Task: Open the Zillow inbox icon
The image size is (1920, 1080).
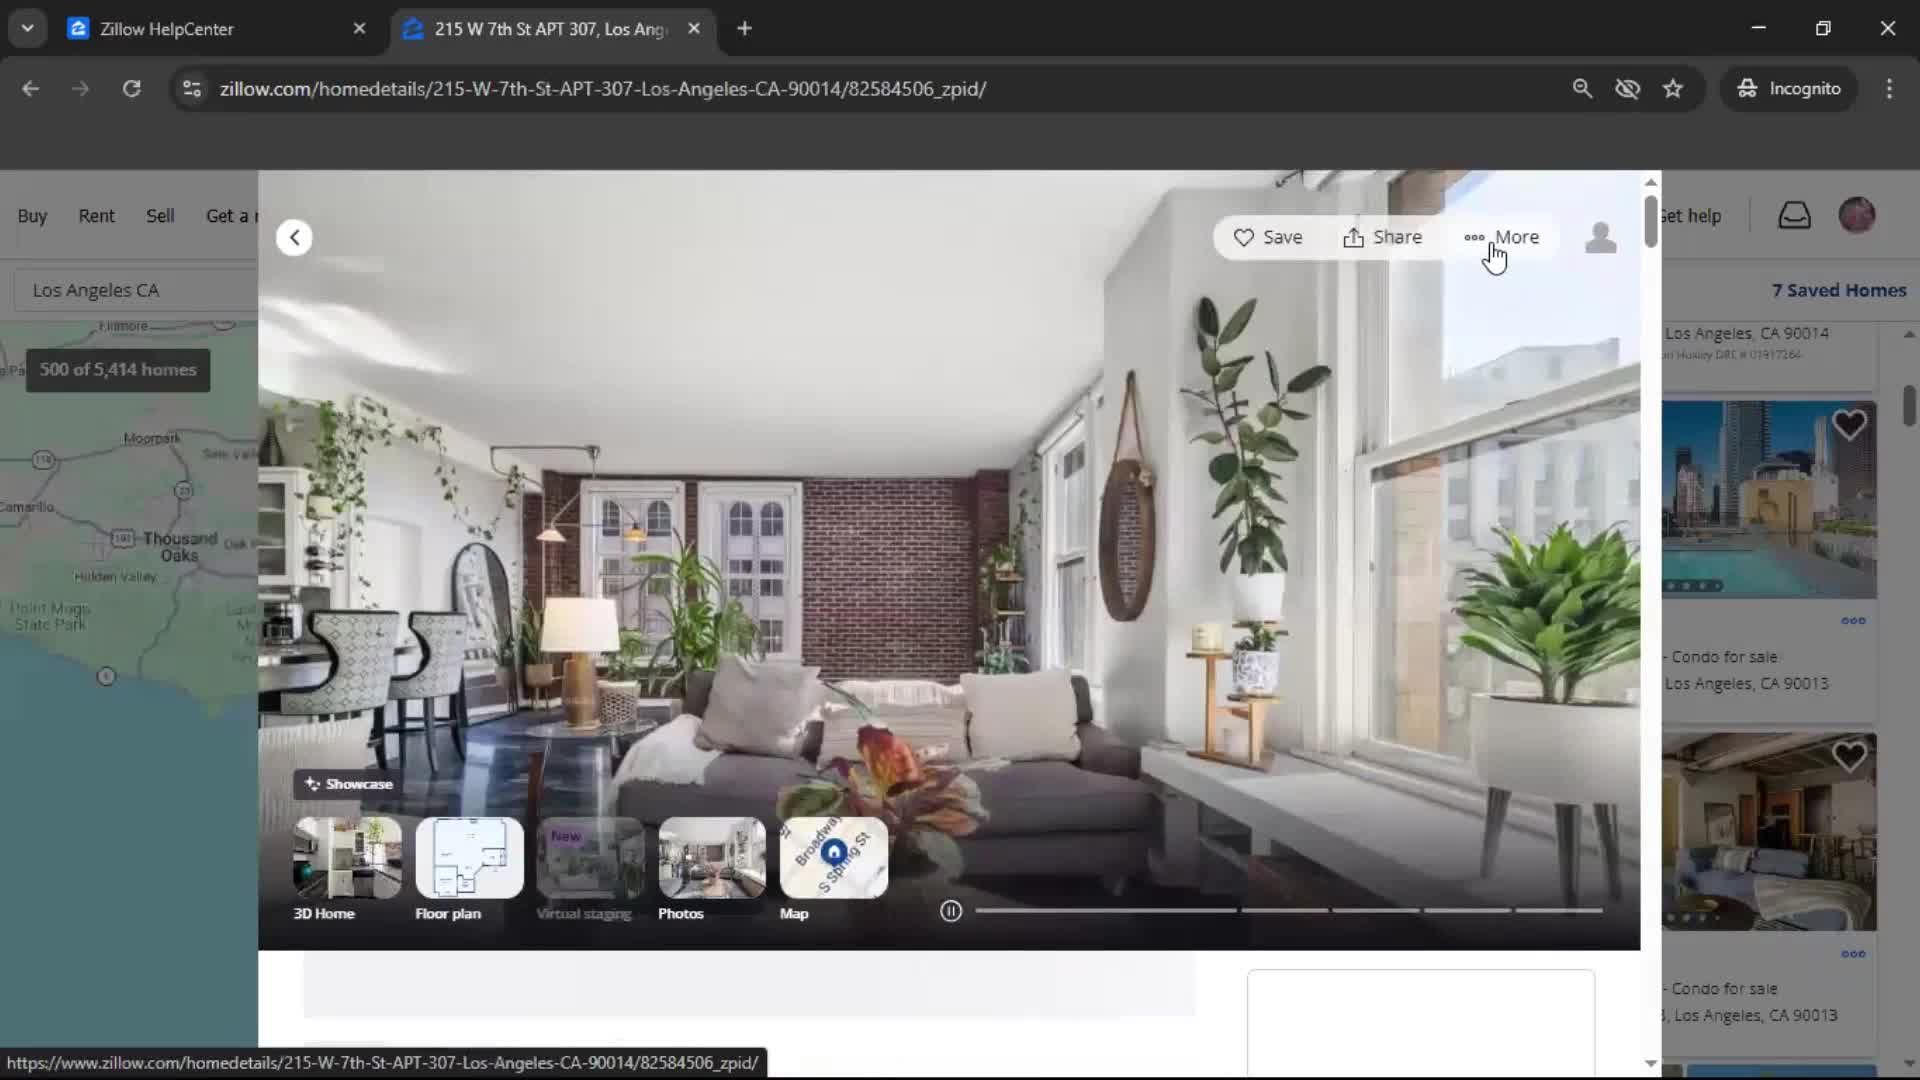Action: tap(1795, 215)
